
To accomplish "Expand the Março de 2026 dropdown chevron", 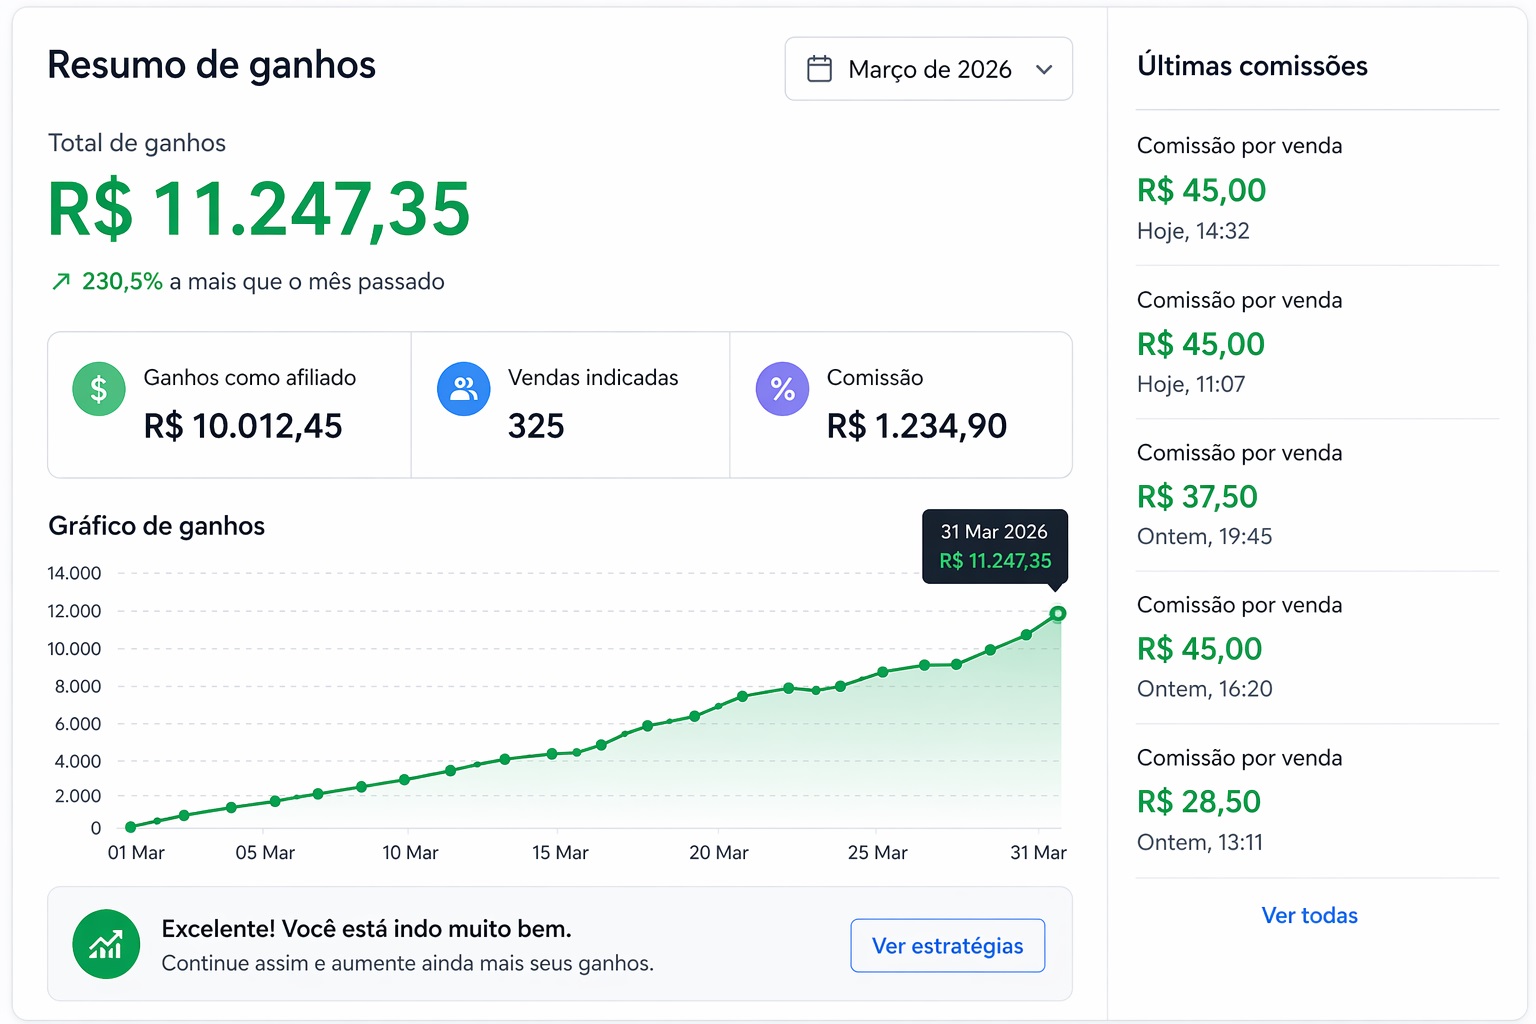I will 1044,69.
